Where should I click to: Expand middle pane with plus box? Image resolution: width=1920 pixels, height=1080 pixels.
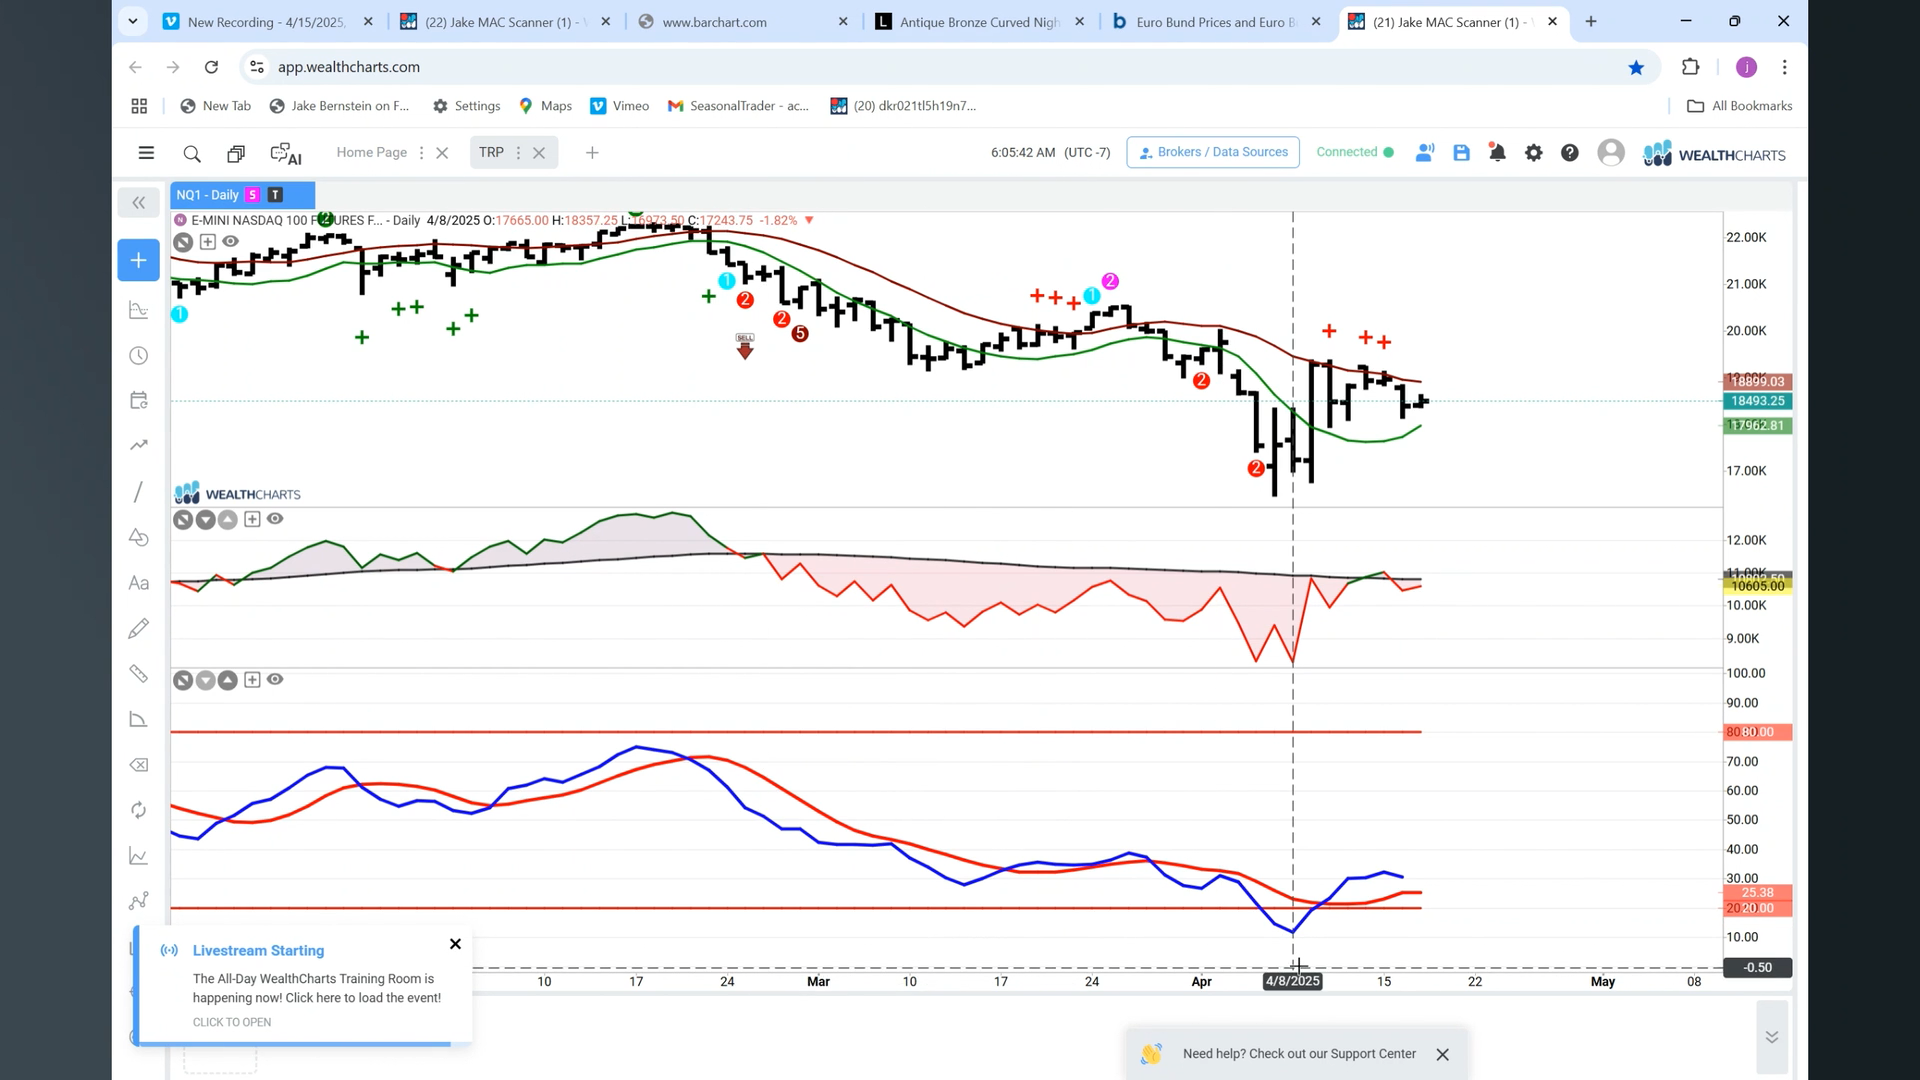point(252,520)
